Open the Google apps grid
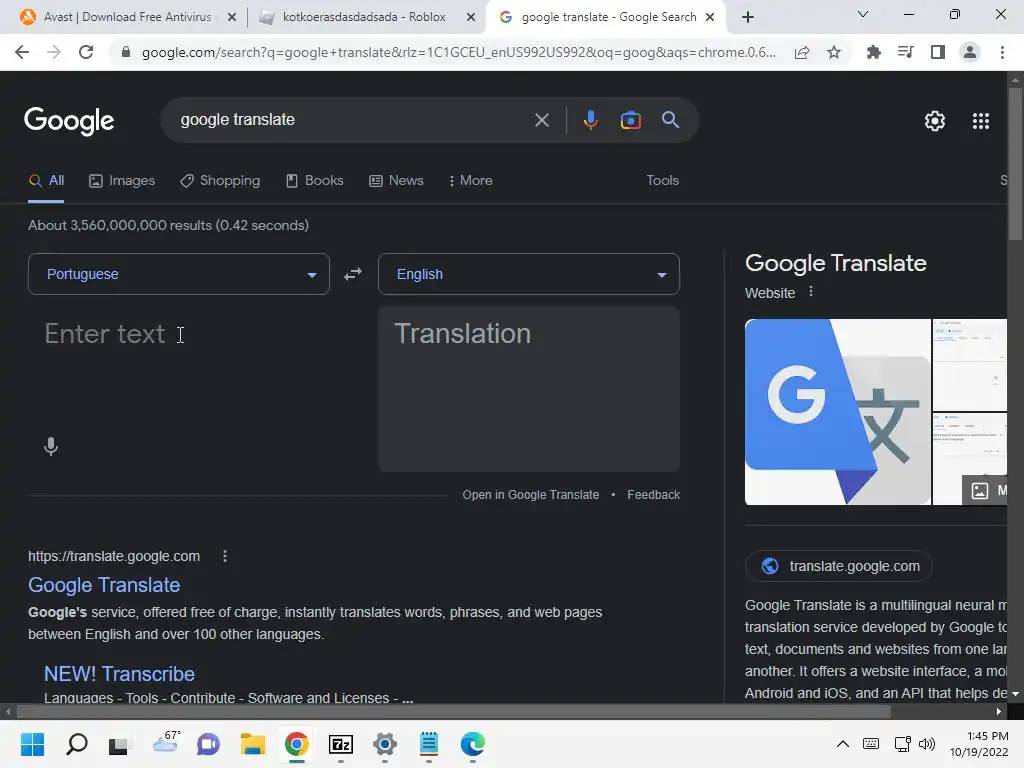1024x768 pixels. tap(980, 121)
